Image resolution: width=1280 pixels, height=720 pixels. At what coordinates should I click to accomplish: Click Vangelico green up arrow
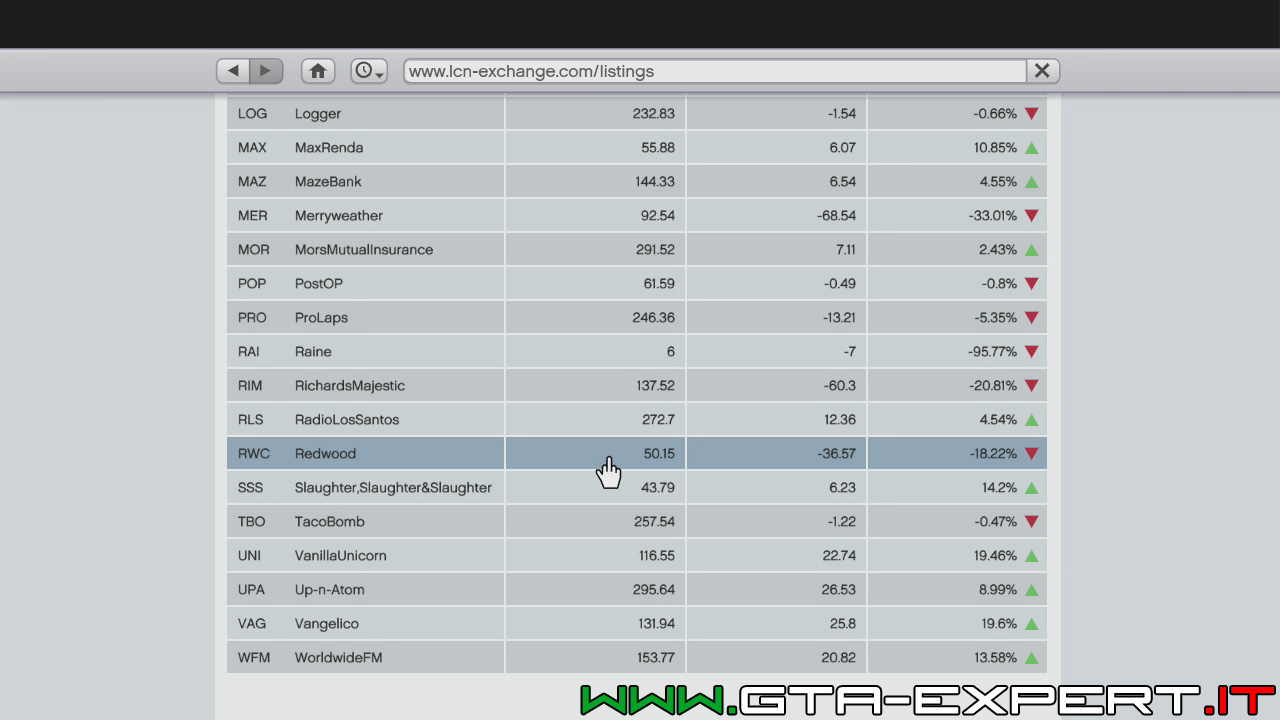[x=1032, y=624]
